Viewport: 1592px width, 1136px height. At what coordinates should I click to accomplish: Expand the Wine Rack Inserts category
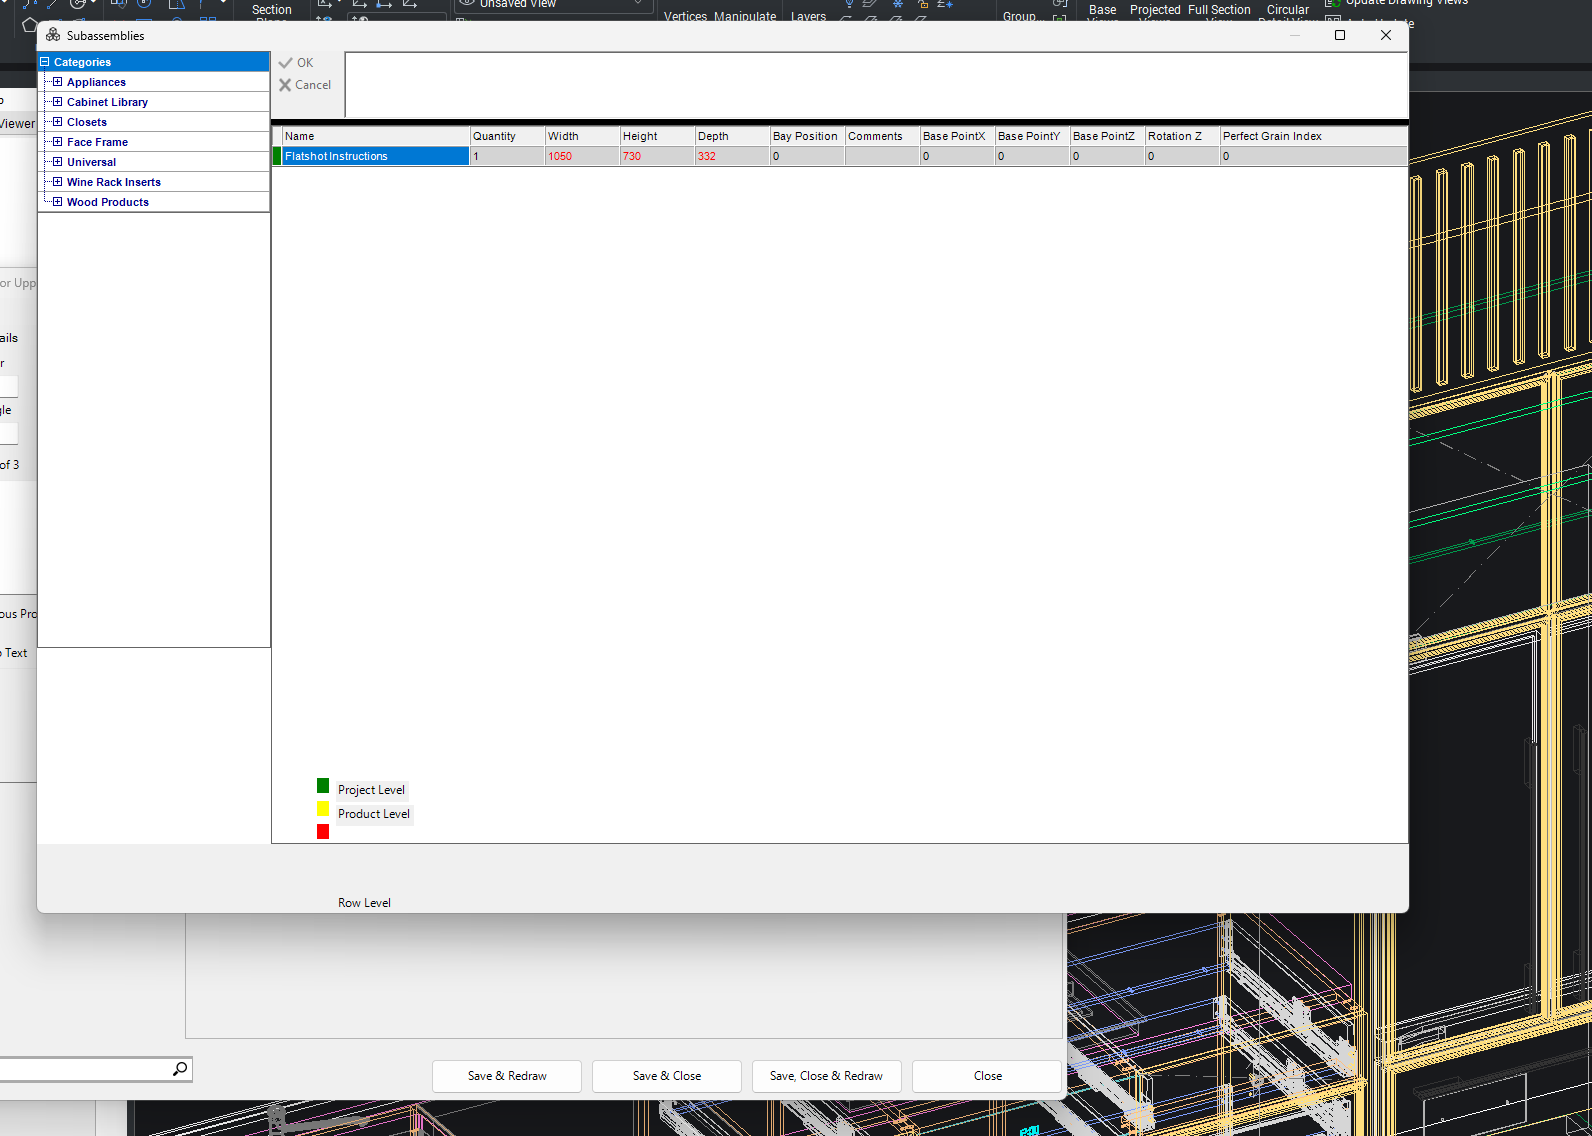tap(57, 182)
